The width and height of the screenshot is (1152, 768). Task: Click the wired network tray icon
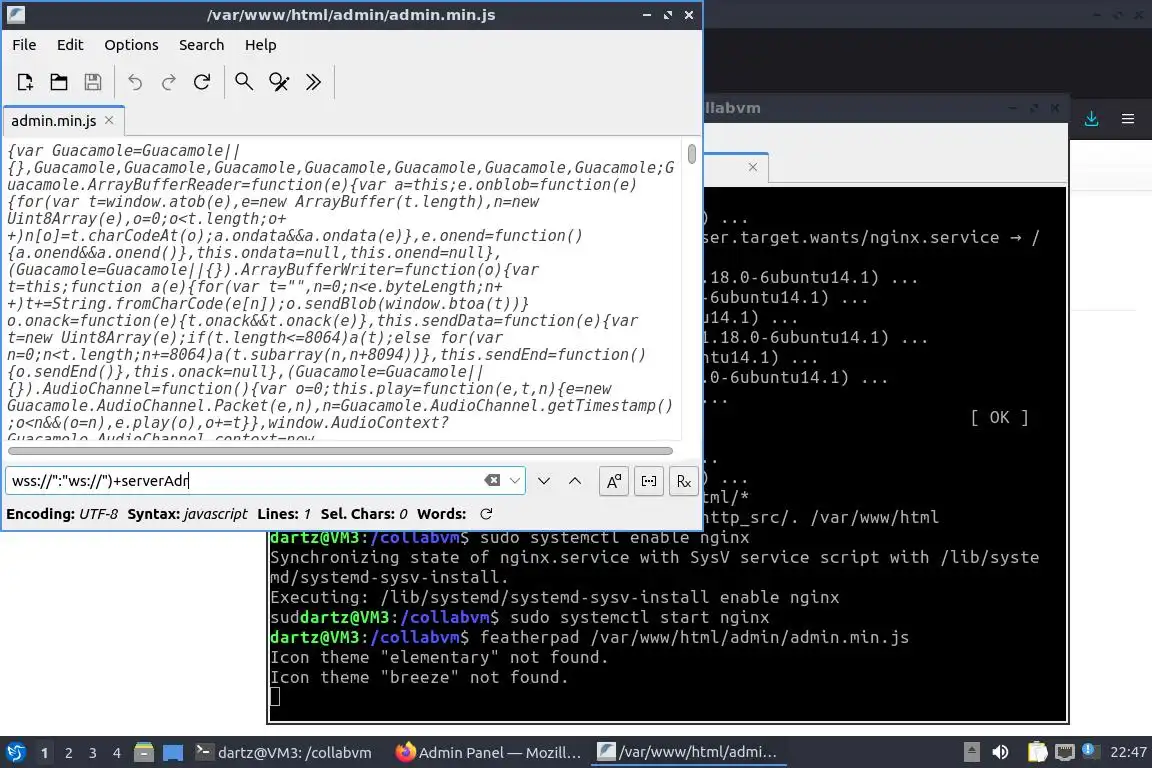coord(1065,752)
